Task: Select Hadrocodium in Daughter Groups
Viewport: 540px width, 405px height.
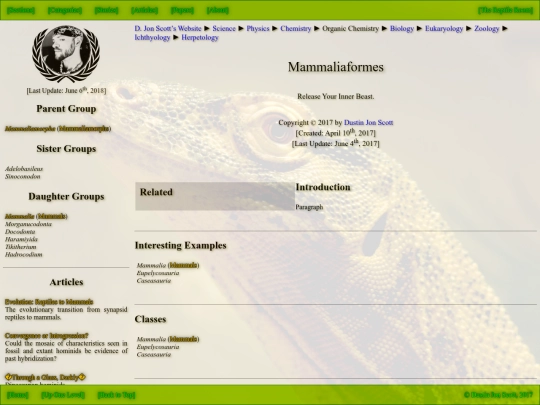Action: 23,255
